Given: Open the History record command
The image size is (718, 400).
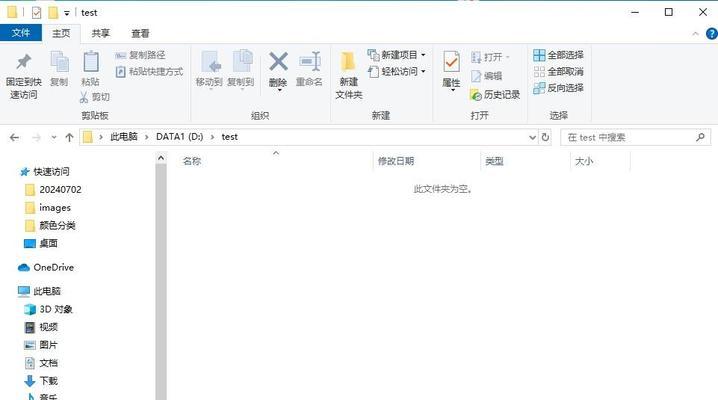Looking at the screenshot, I should click(x=495, y=95).
